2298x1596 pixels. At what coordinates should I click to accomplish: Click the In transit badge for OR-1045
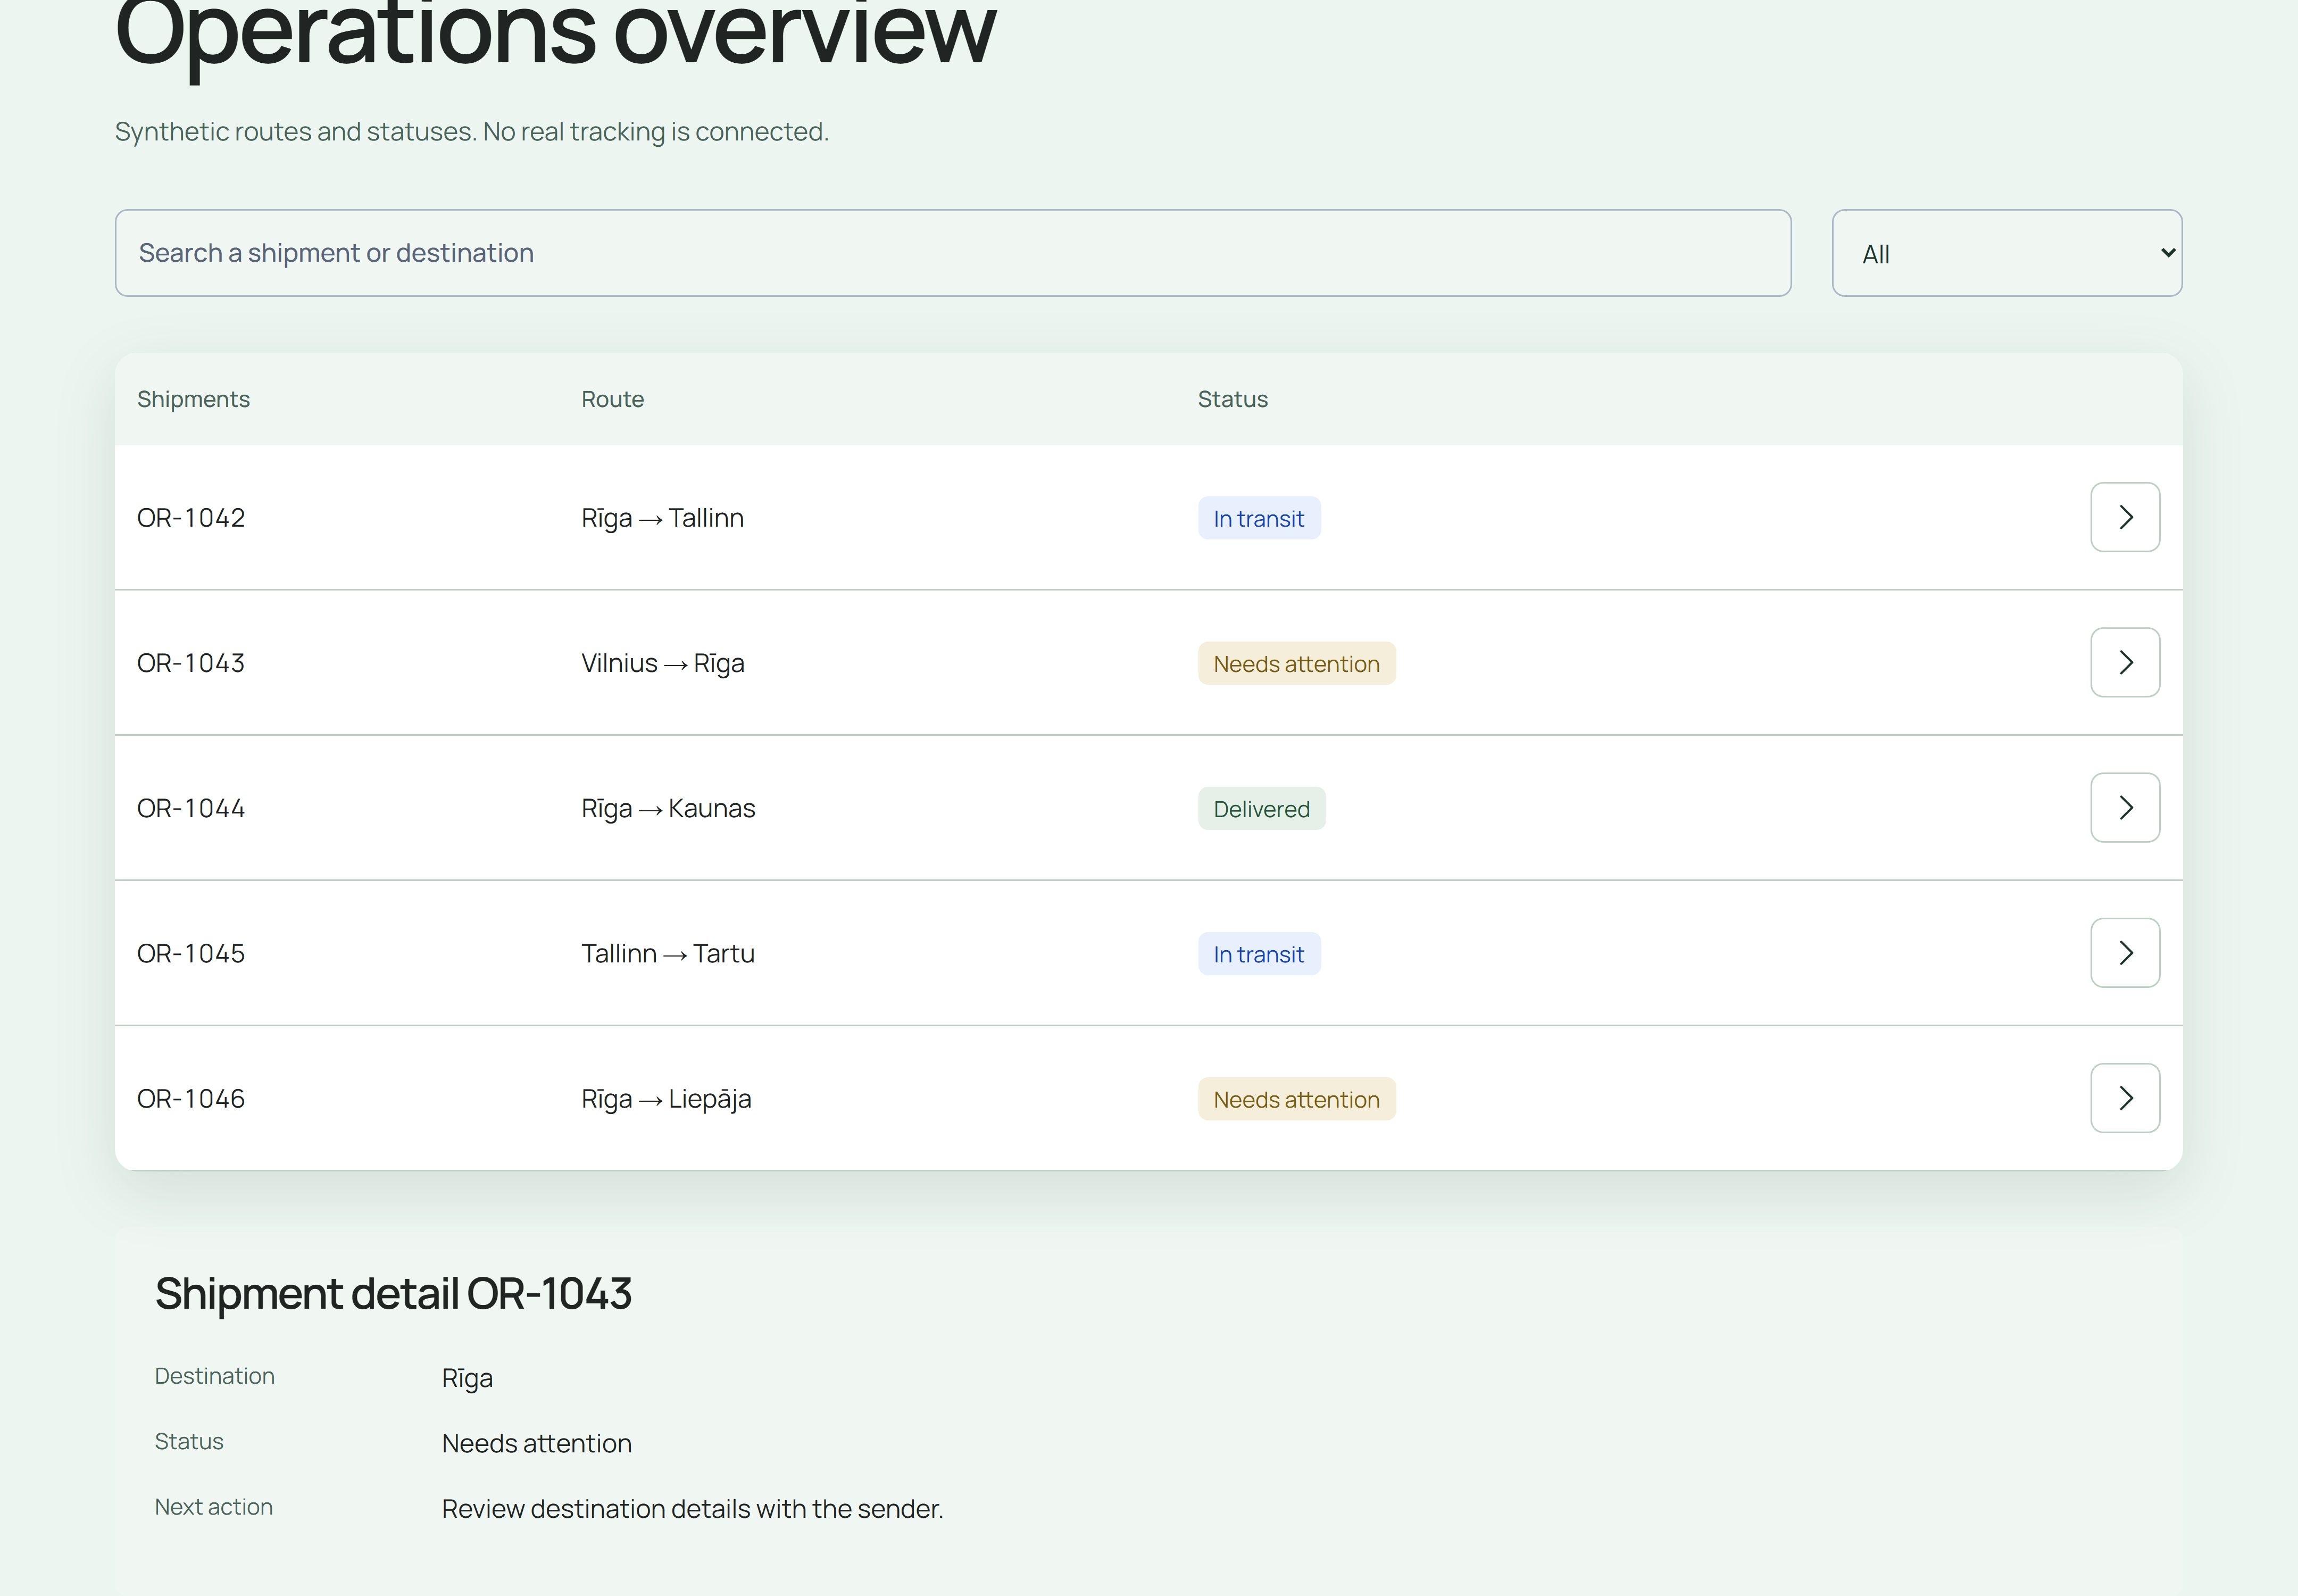1259,953
